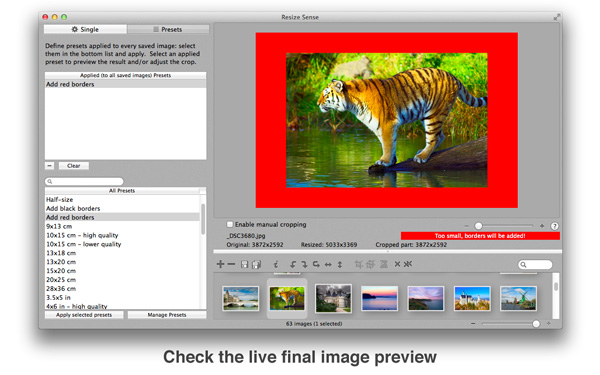
Task: Remove images with the toolbar minus icon
Action: click(x=231, y=264)
